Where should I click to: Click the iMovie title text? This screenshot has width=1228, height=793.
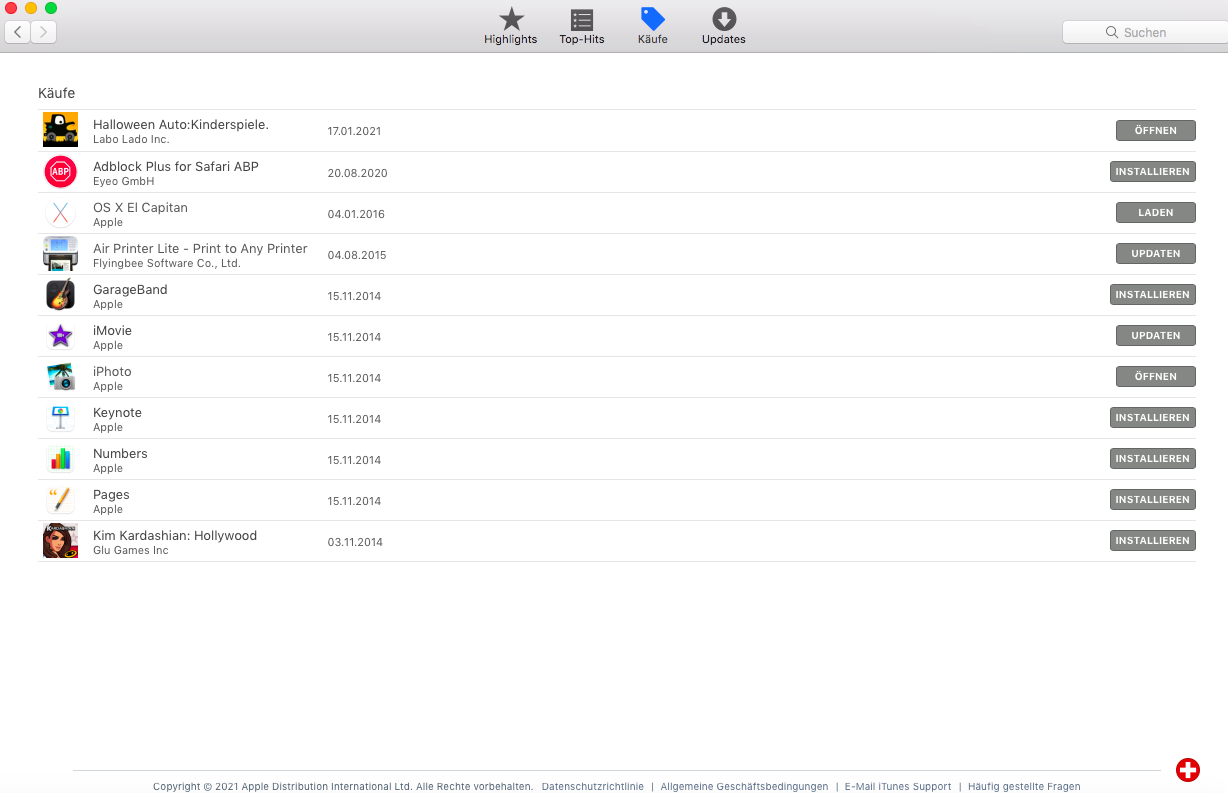coord(112,330)
